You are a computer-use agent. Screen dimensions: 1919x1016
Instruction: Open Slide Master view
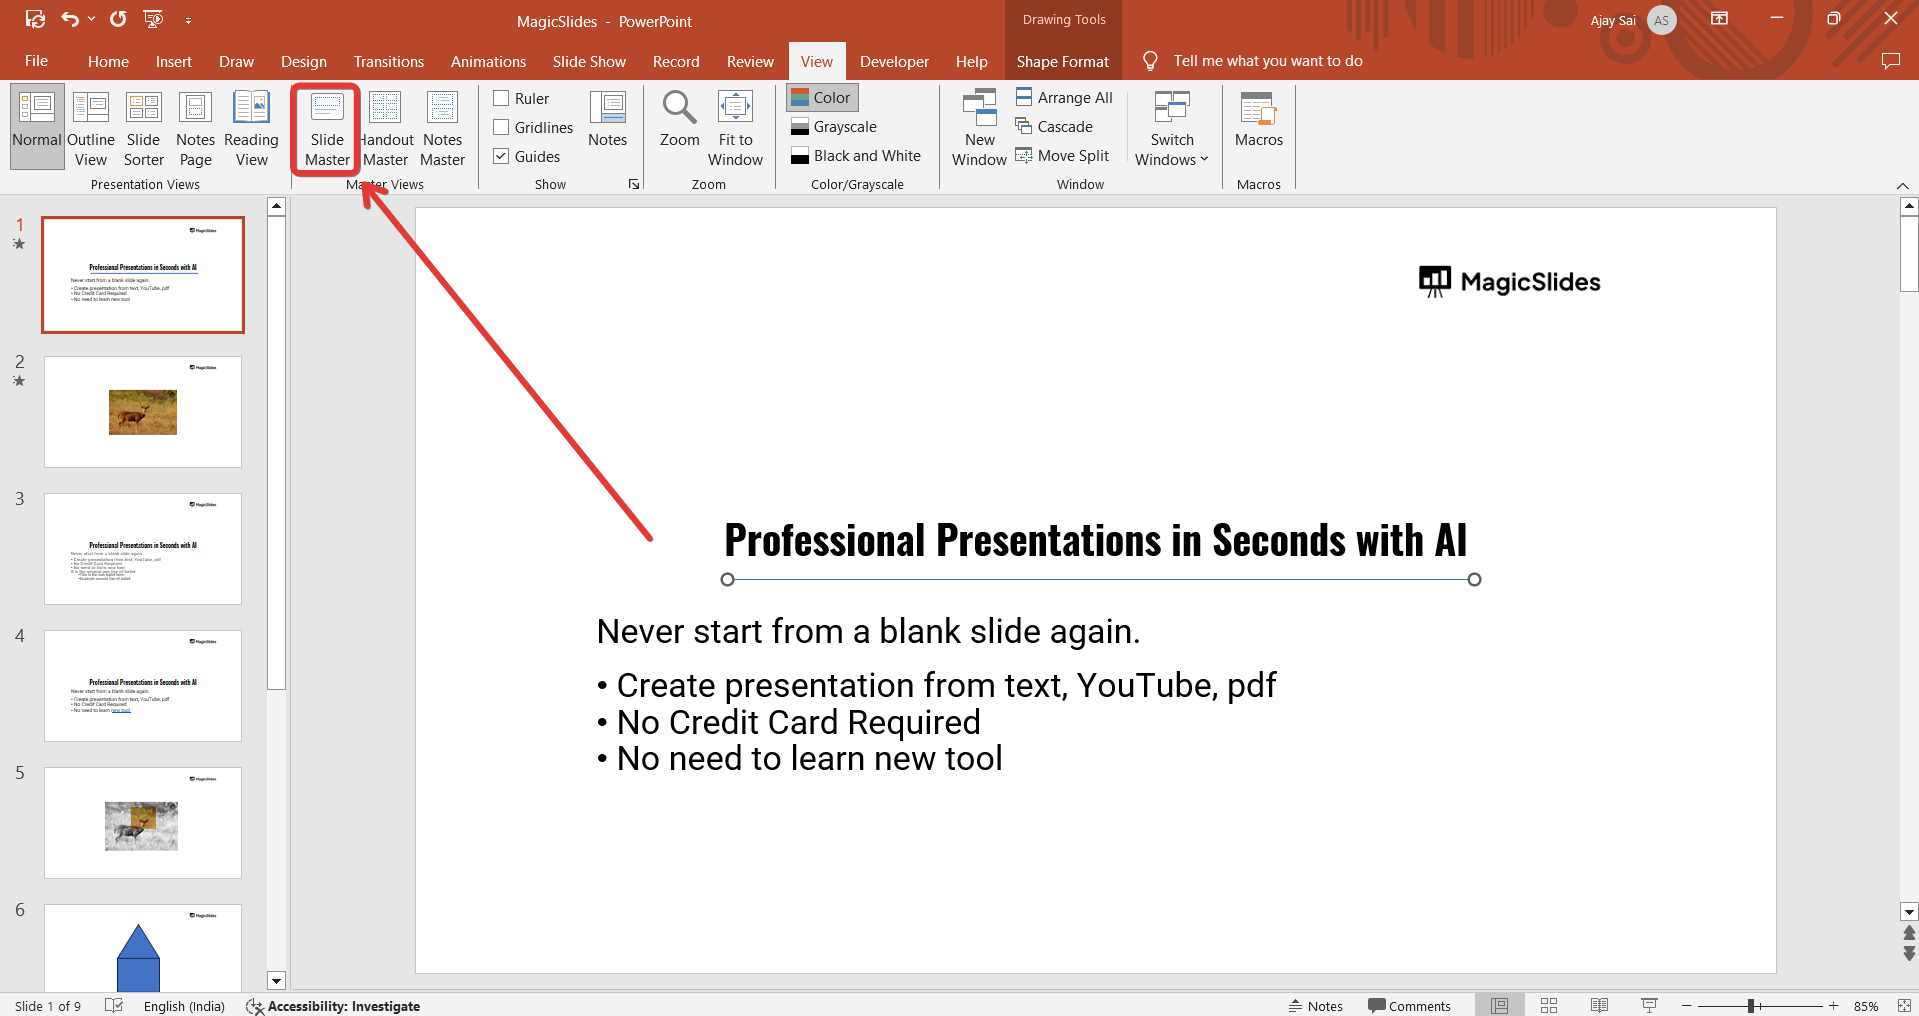pos(327,128)
